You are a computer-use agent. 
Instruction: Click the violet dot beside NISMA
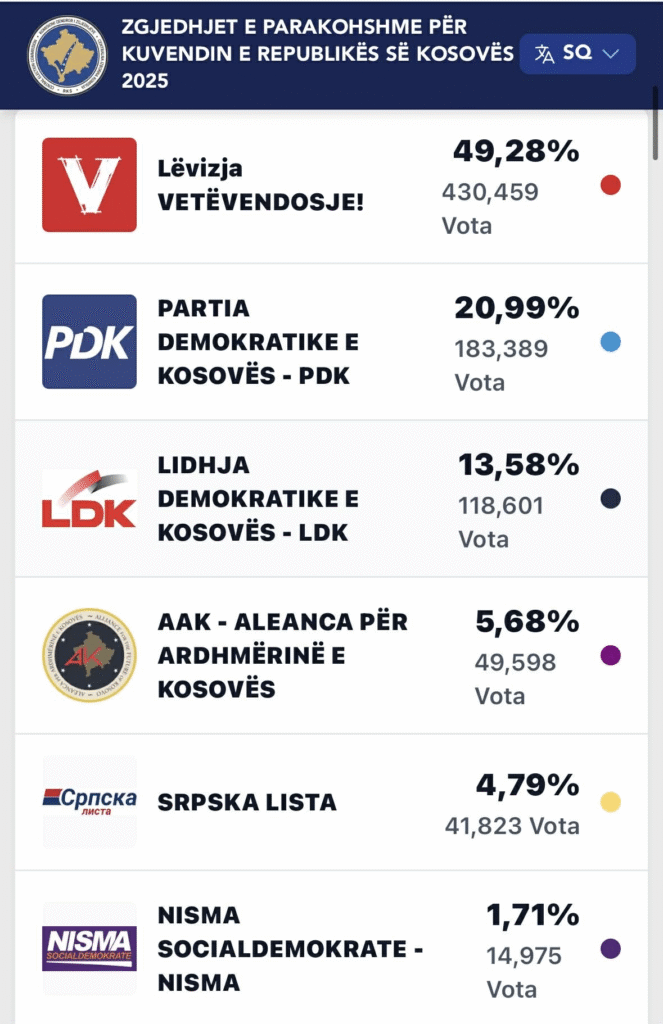pyautogui.click(x=611, y=949)
